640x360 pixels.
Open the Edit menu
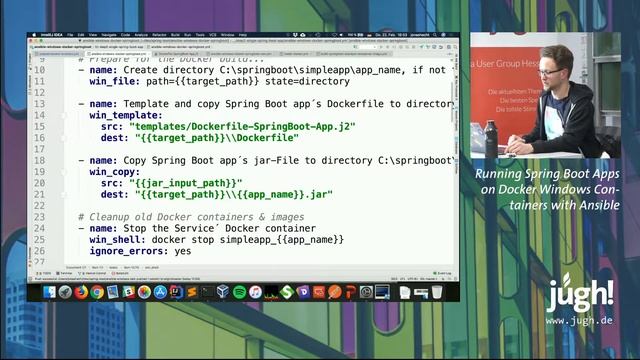81,35
